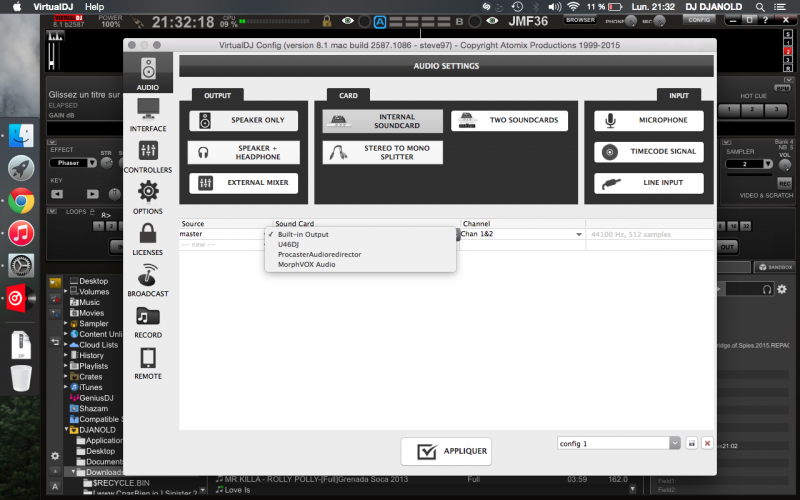Open the Remote settings section
800x500 pixels.
pos(148,362)
